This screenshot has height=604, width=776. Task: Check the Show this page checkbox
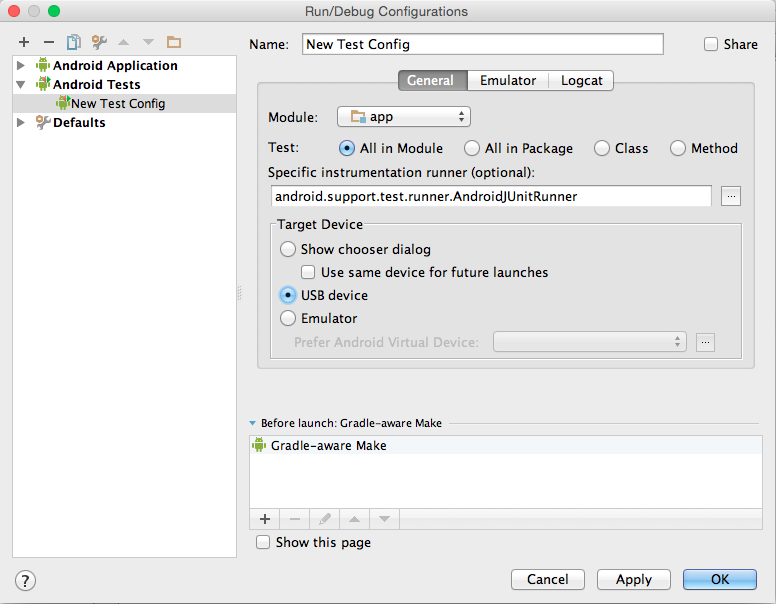pyautogui.click(x=263, y=542)
